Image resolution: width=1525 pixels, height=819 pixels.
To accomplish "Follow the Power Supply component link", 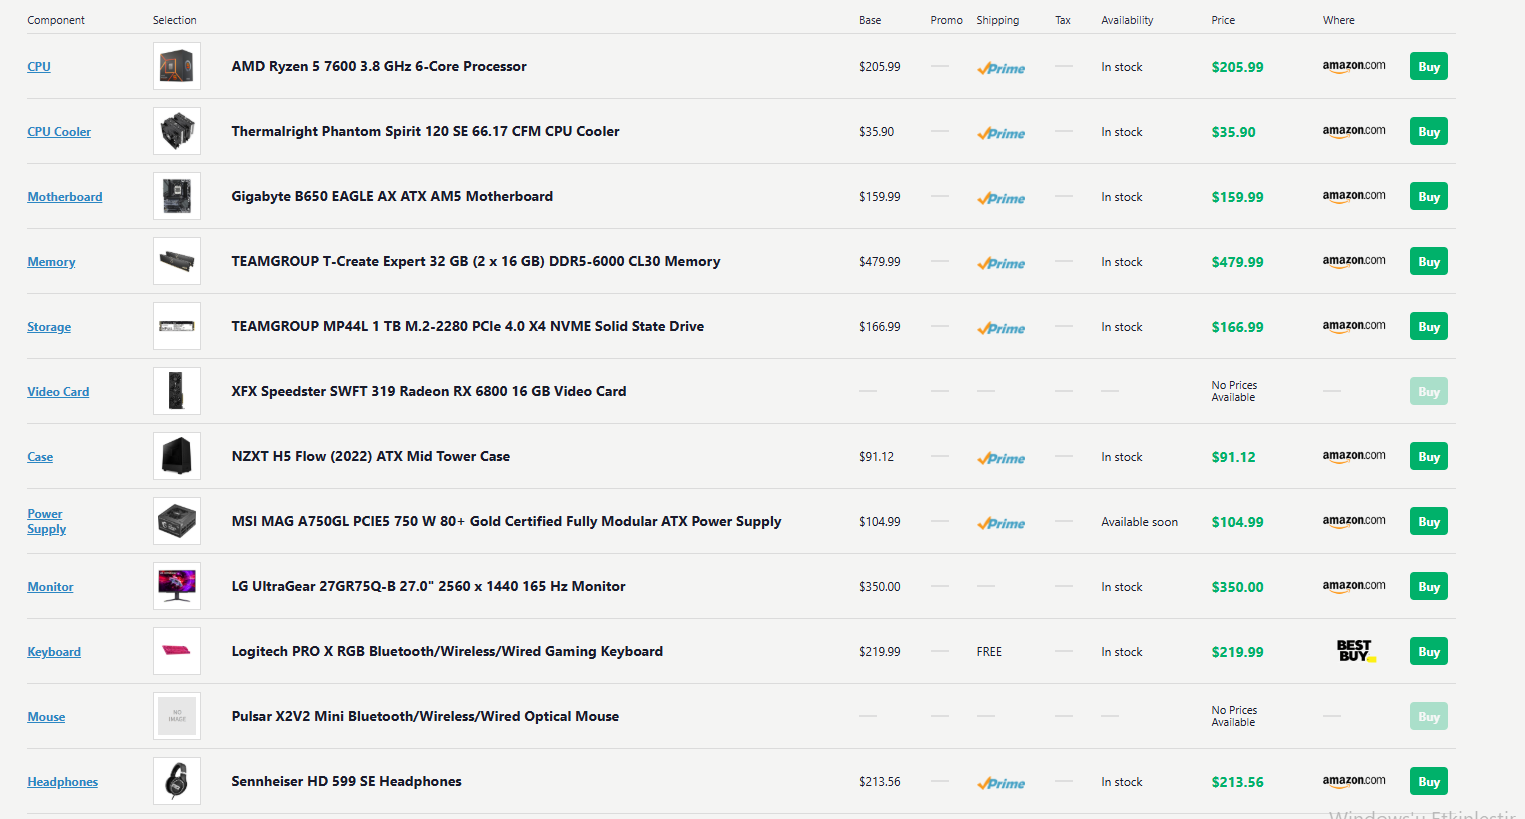I will pos(46,521).
